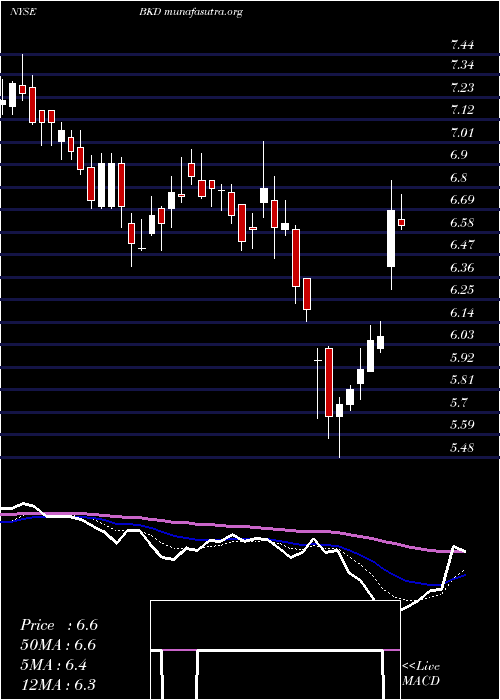Click the 5.7 price axis label

(x=458, y=402)
